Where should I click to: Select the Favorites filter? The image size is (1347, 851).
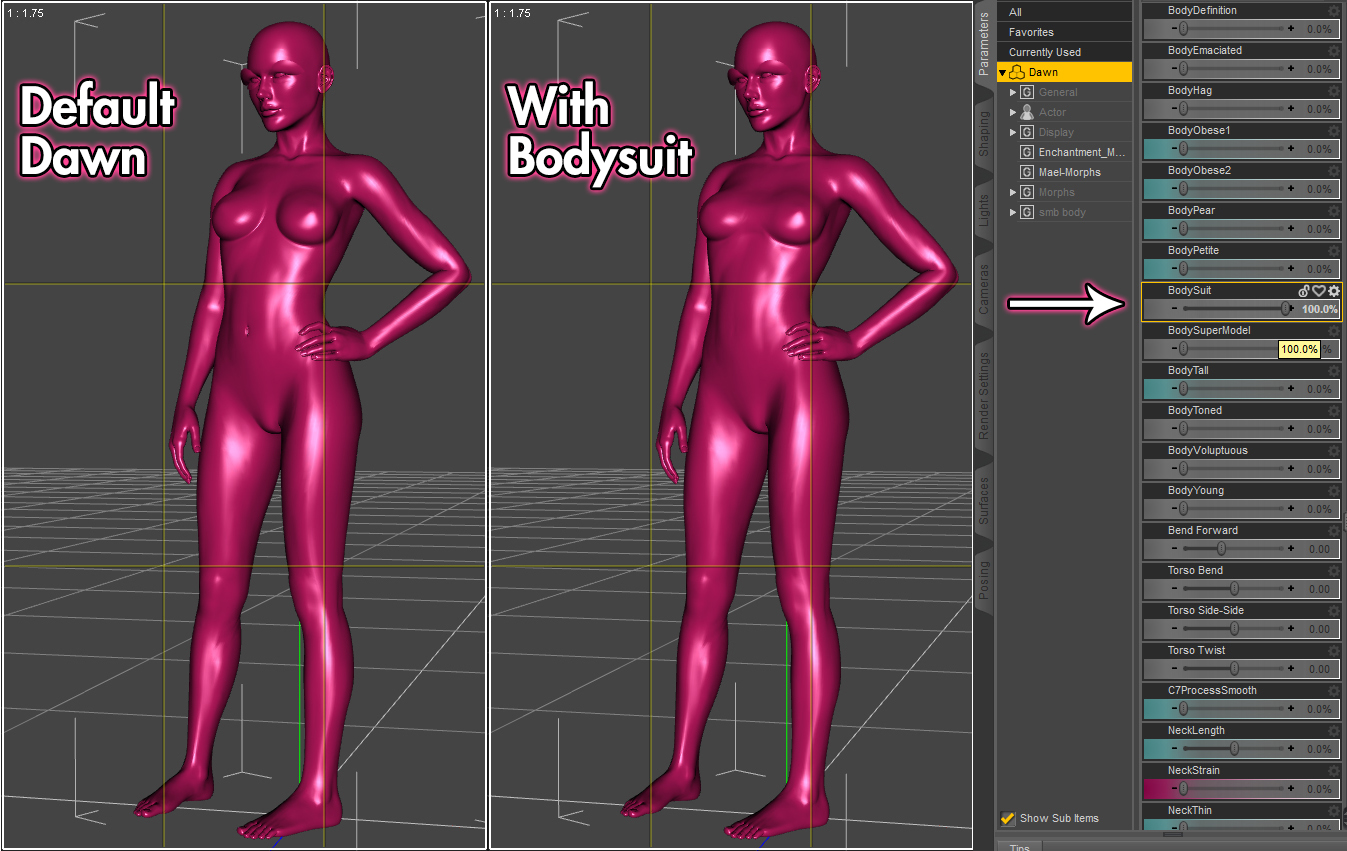click(x=1031, y=32)
